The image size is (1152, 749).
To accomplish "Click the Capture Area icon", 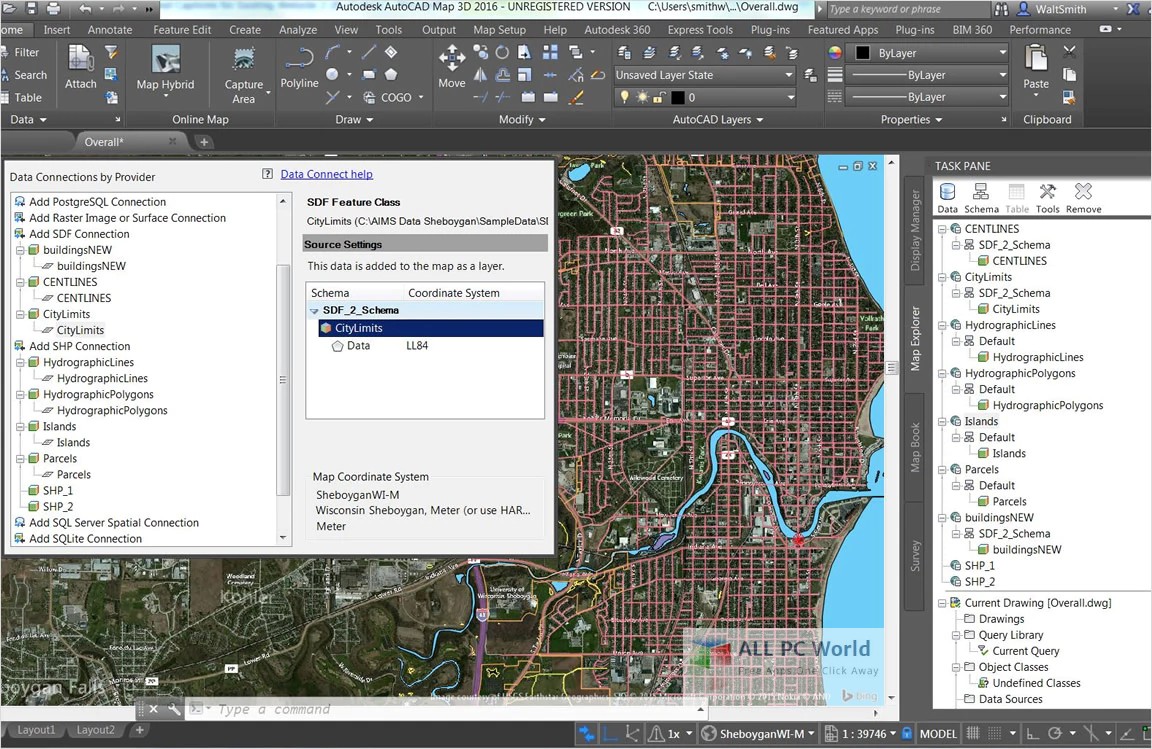I will (244, 60).
